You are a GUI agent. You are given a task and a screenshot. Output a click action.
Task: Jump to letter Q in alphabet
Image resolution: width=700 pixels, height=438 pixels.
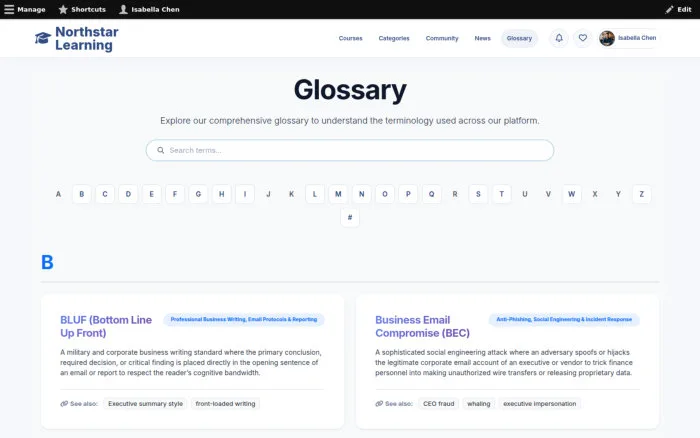(431, 194)
